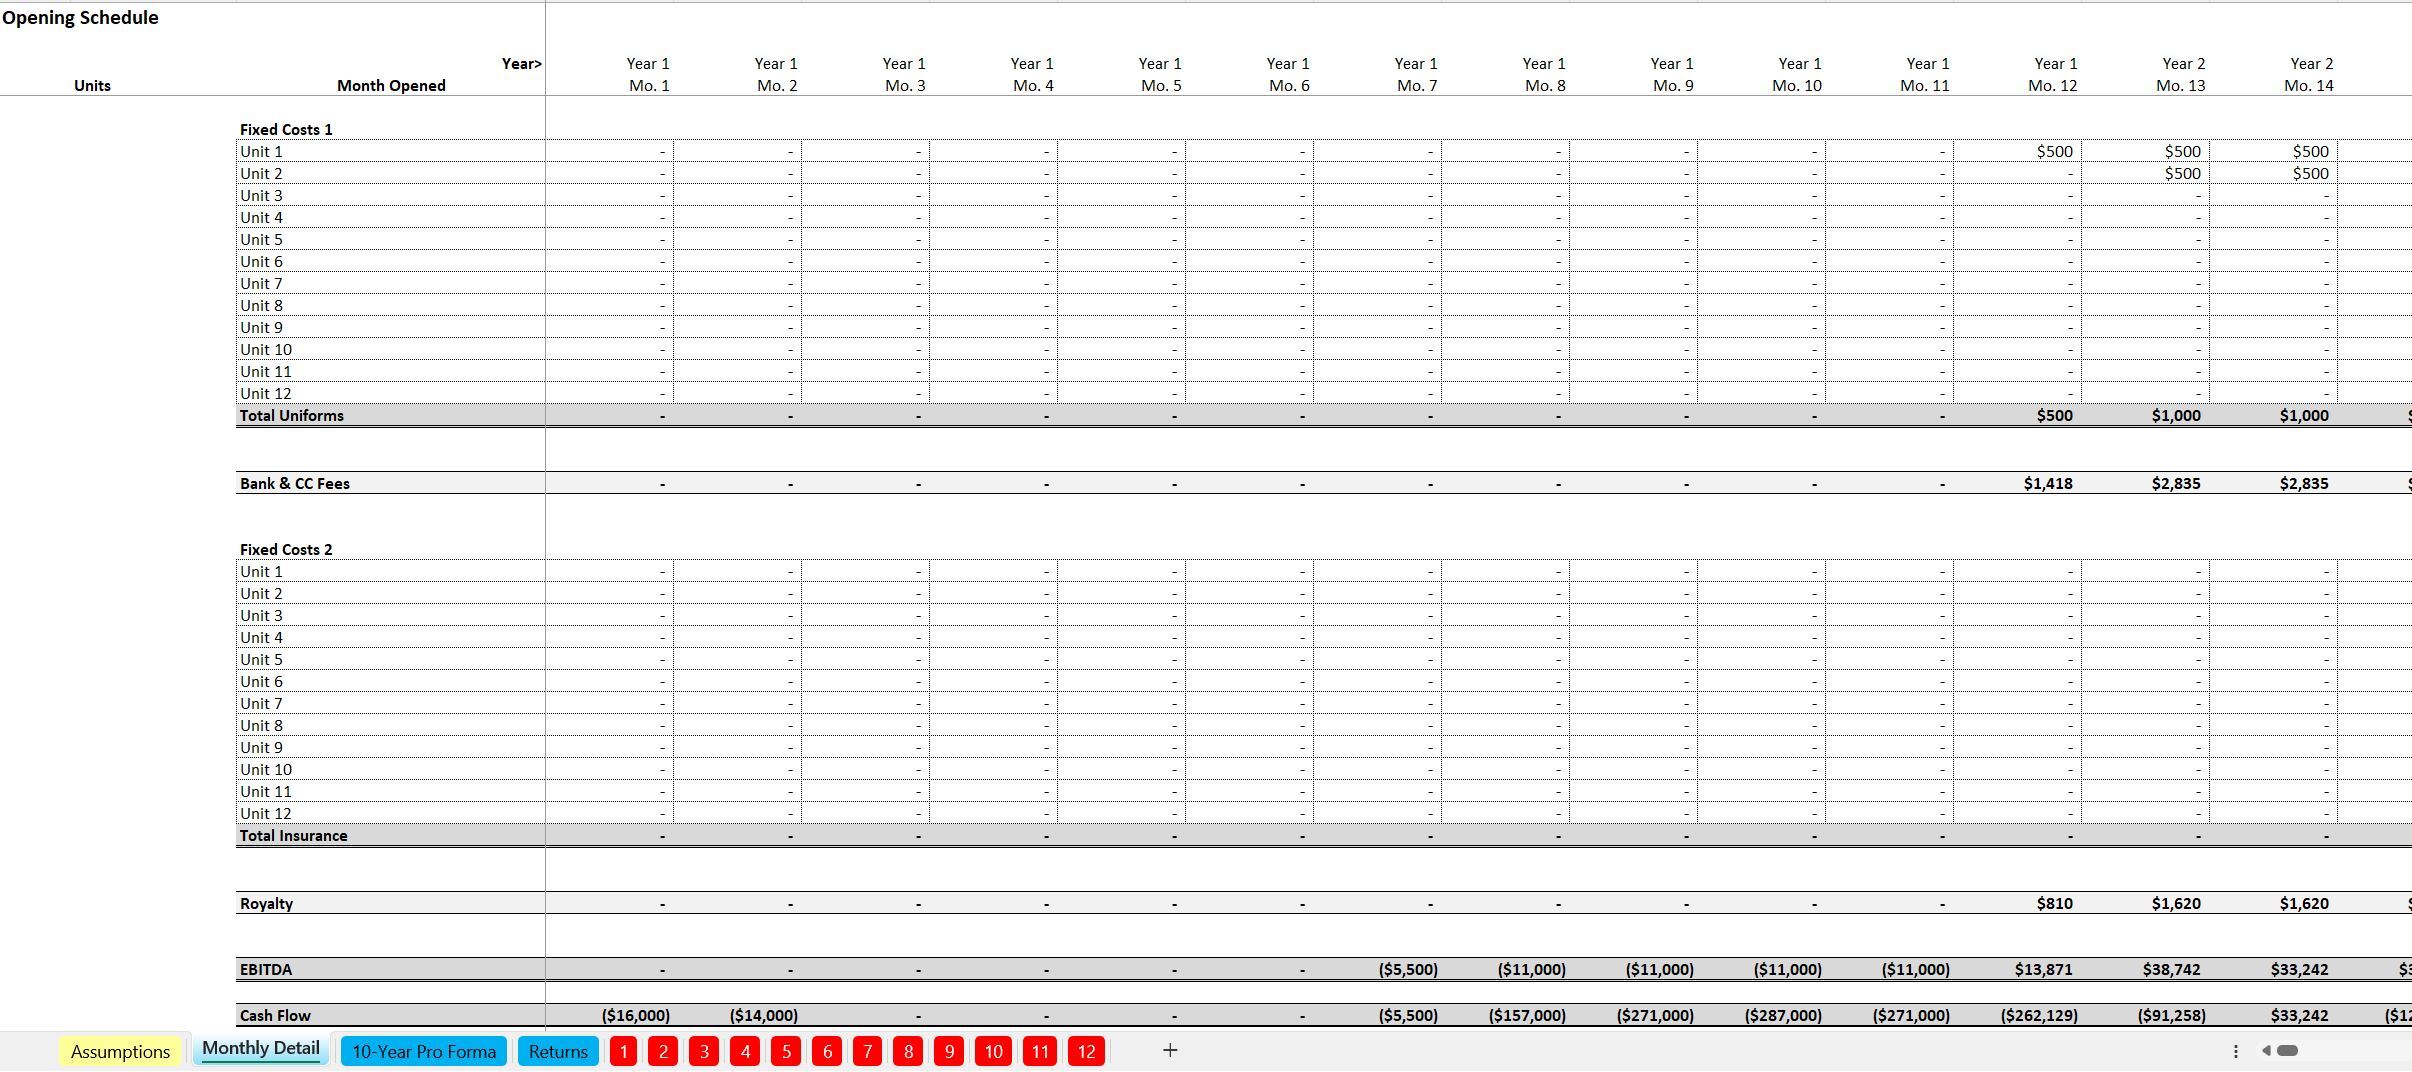
Task: Select Cash Flow value ($14,000)
Action: 764,1015
